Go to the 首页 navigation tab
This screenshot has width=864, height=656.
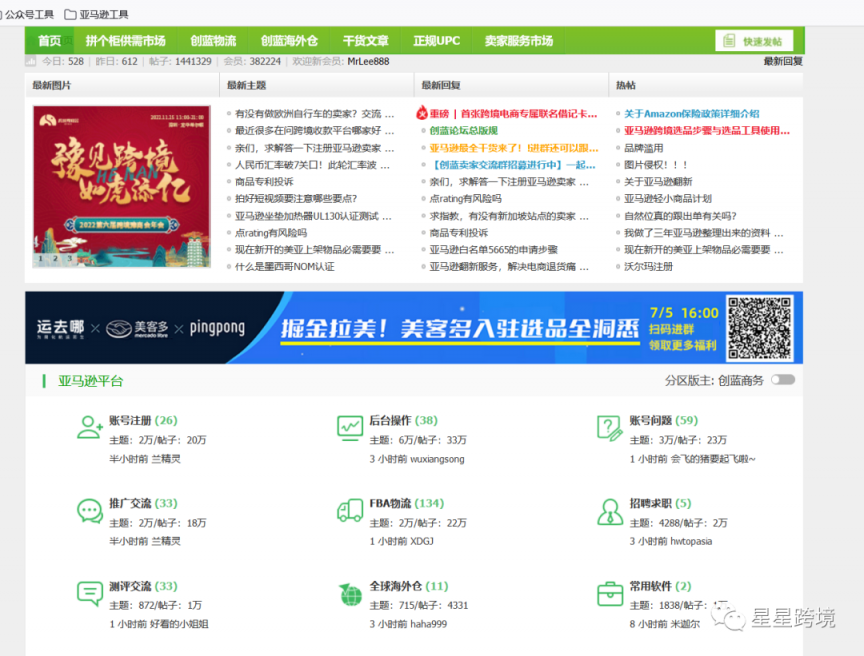50,41
